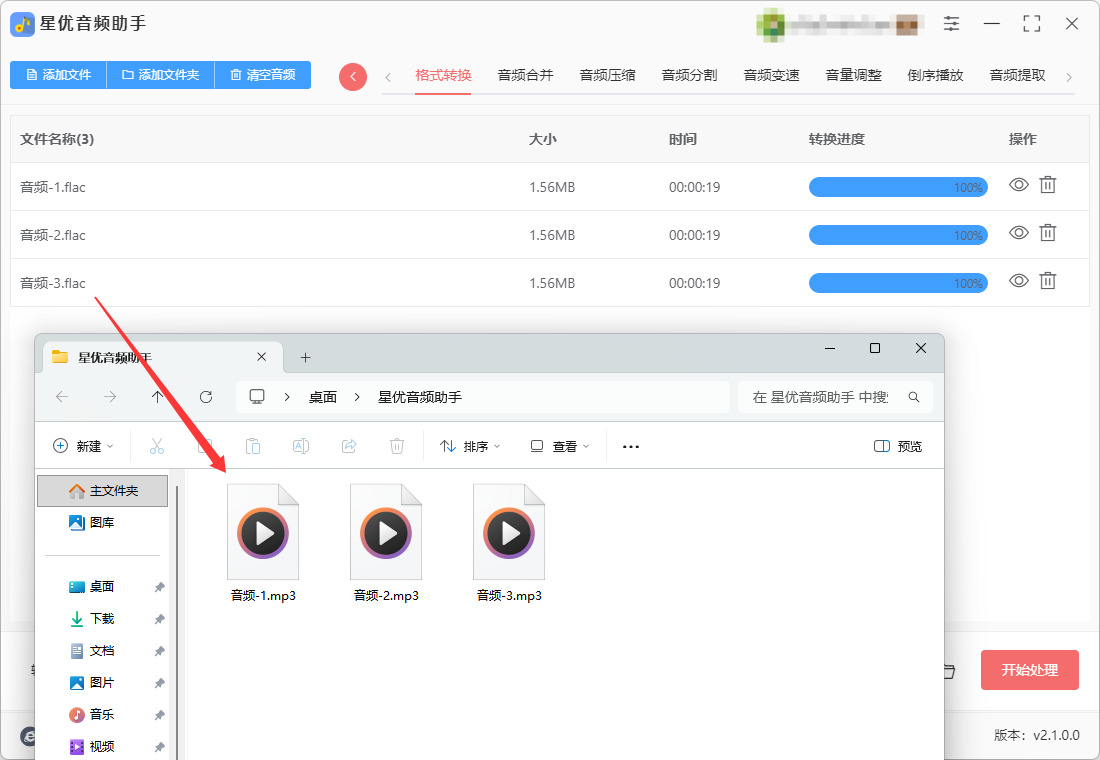Image resolution: width=1100 pixels, height=760 pixels.
Task: Click the red collapse arrow button
Action: tap(353, 76)
